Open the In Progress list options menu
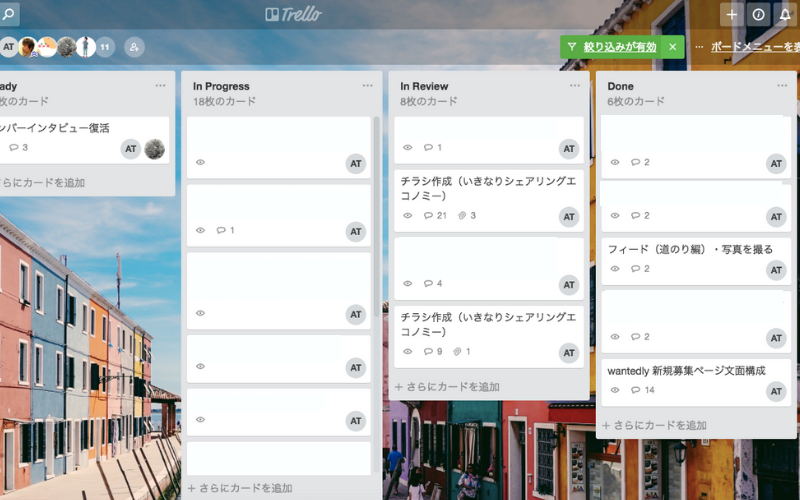The image size is (800, 500). click(x=367, y=86)
